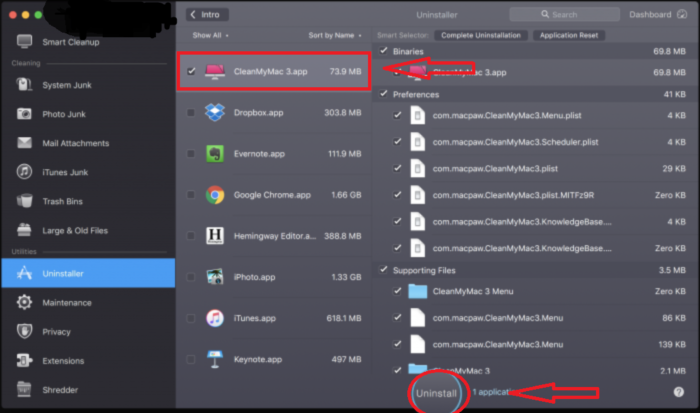Check the Keynote.app checkbox

click(191, 359)
